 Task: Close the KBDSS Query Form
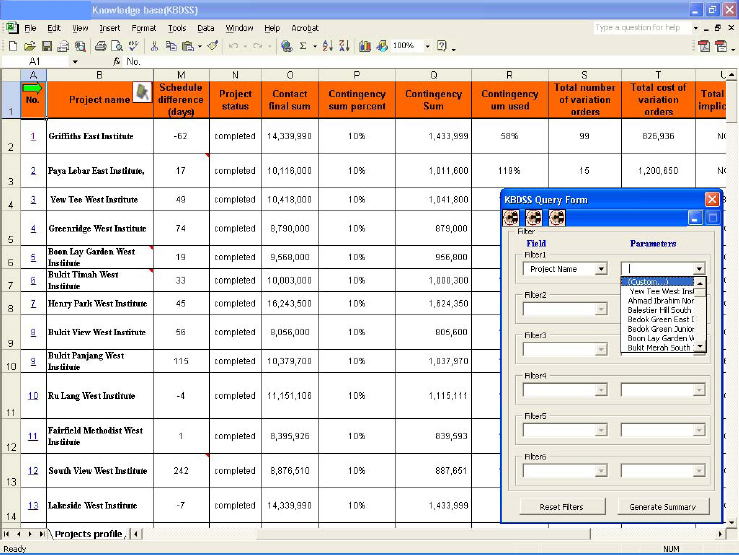[712, 199]
